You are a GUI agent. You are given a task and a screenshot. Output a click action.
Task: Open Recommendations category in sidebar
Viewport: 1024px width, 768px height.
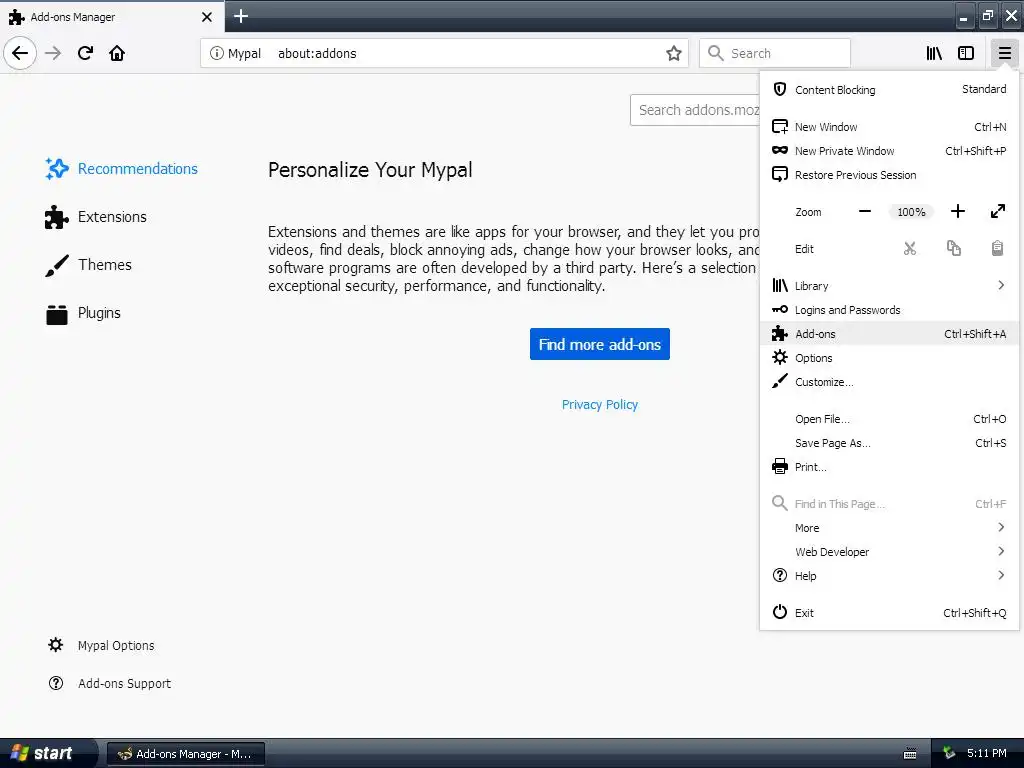121,168
